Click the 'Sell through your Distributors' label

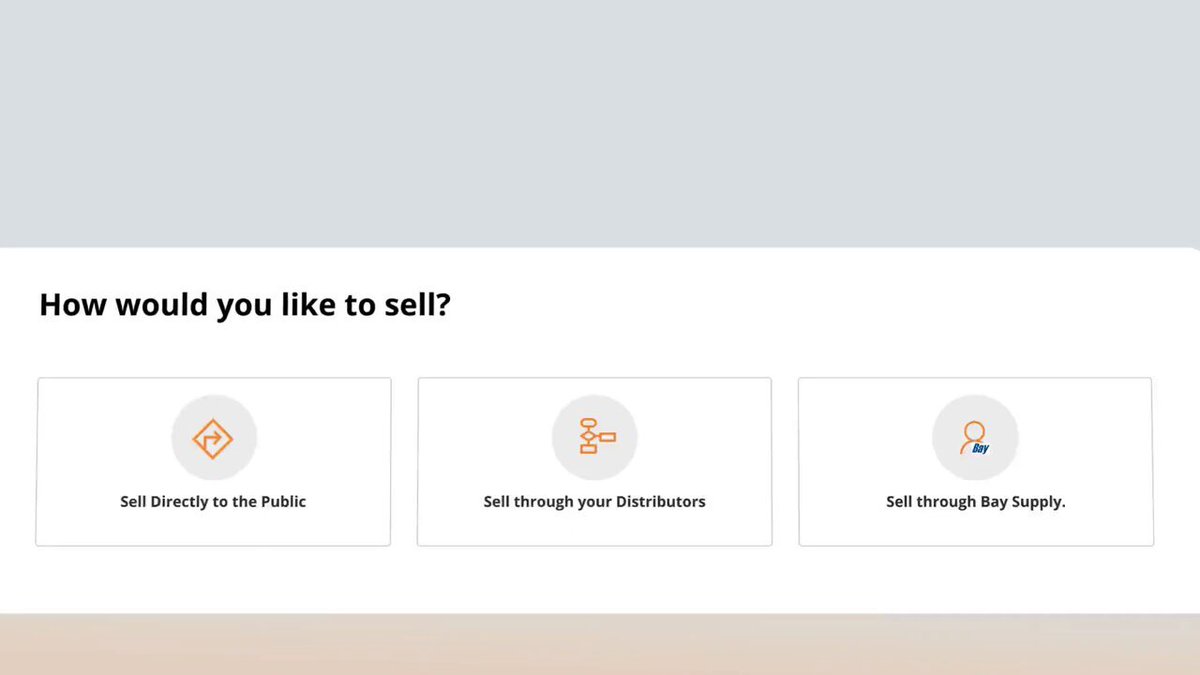tap(594, 502)
